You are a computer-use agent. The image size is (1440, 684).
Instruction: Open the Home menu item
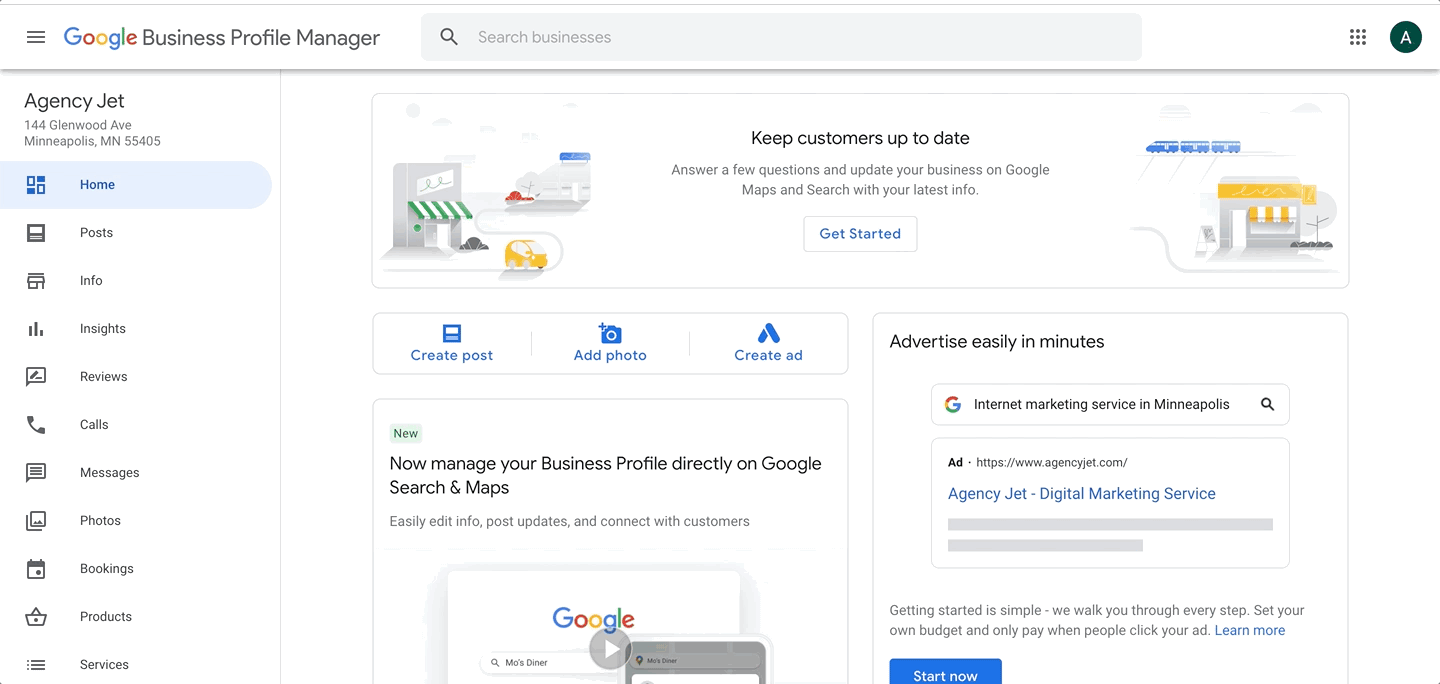click(136, 185)
